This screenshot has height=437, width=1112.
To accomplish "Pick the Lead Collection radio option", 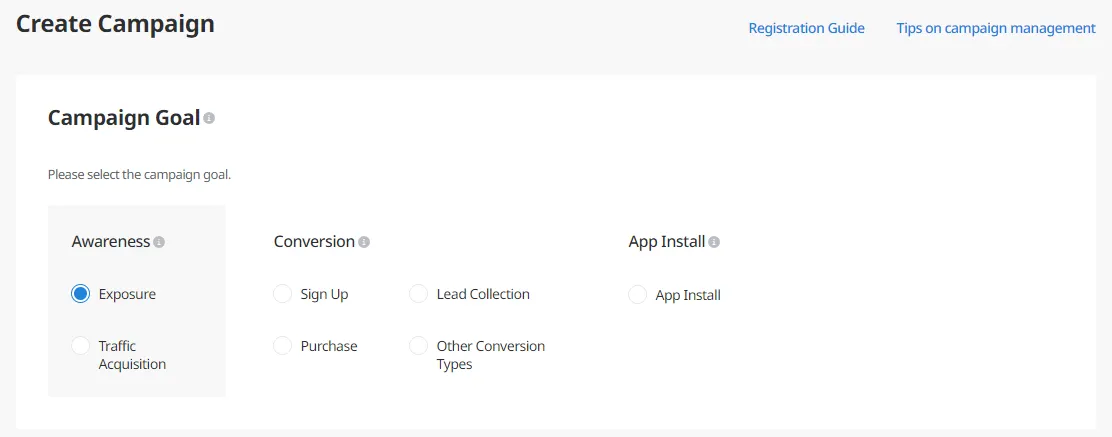I will [419, 294].
